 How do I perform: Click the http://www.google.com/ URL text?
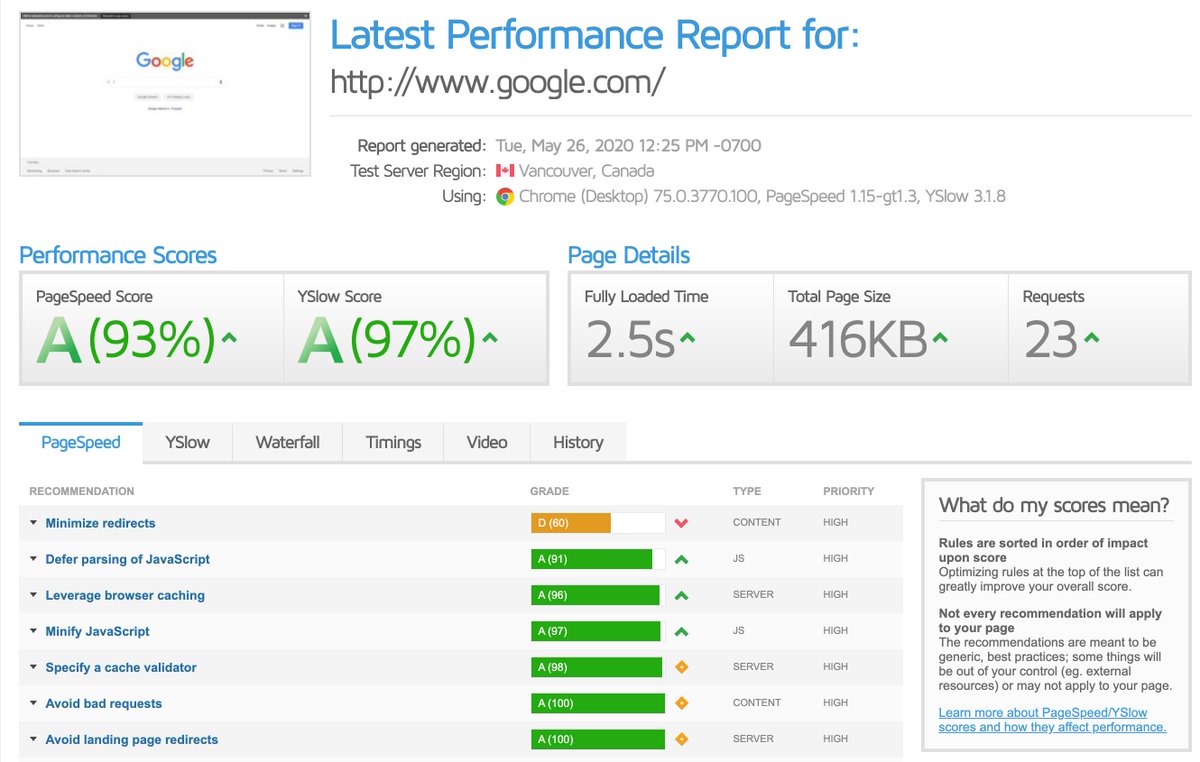[x=497, y=82]
